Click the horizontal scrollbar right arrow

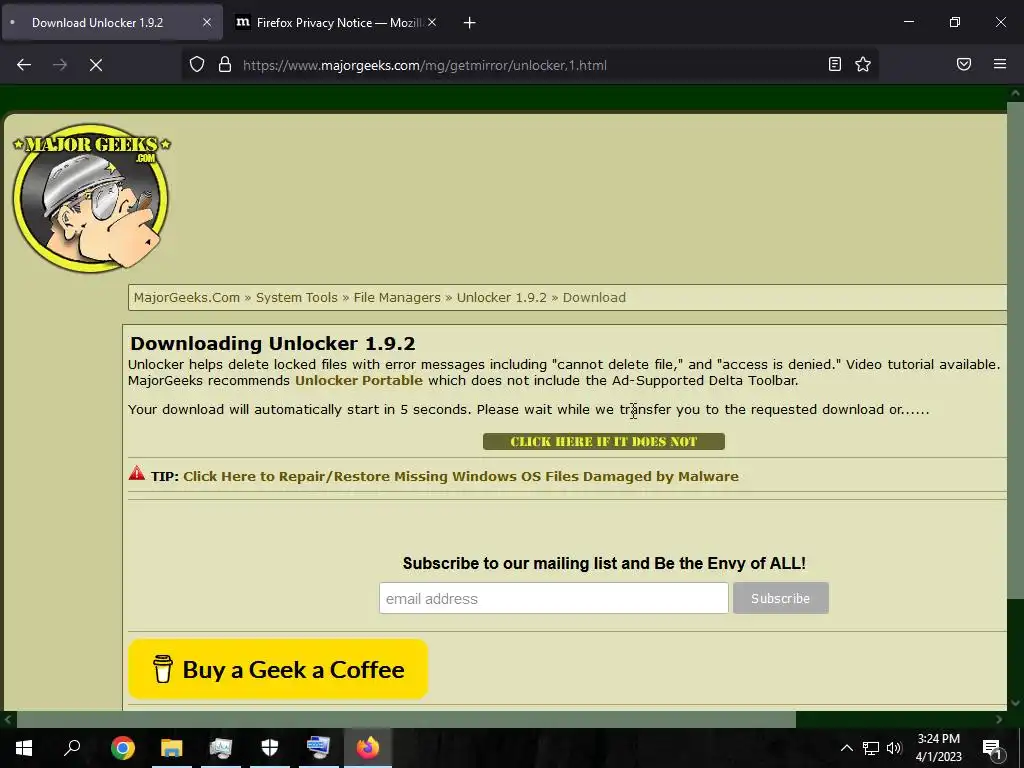click(x=999, y=720)
